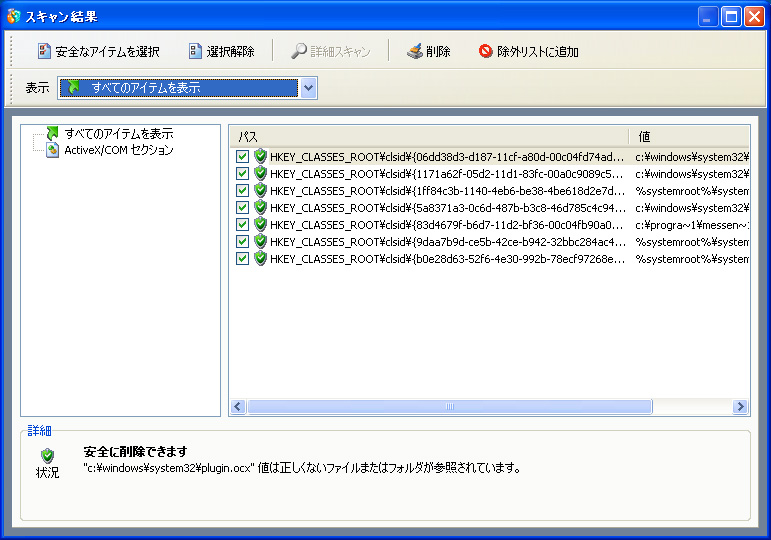Click the horizontal scrollbar left arrow
Image resolution: width=771 pixels, height=540 pixels.
tap(238, 407)
